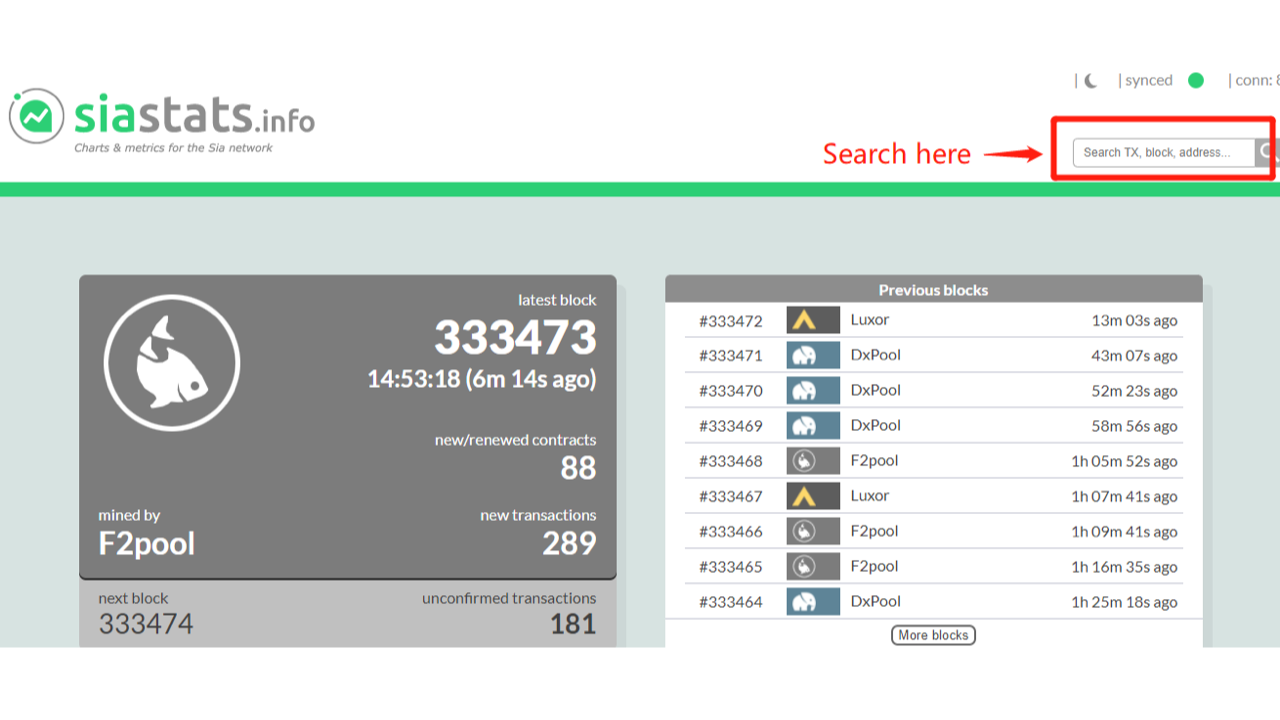Click Luxor icon in row #333472
The width and height of the screenshot is (1280, 720).
(x=813, y=320)
